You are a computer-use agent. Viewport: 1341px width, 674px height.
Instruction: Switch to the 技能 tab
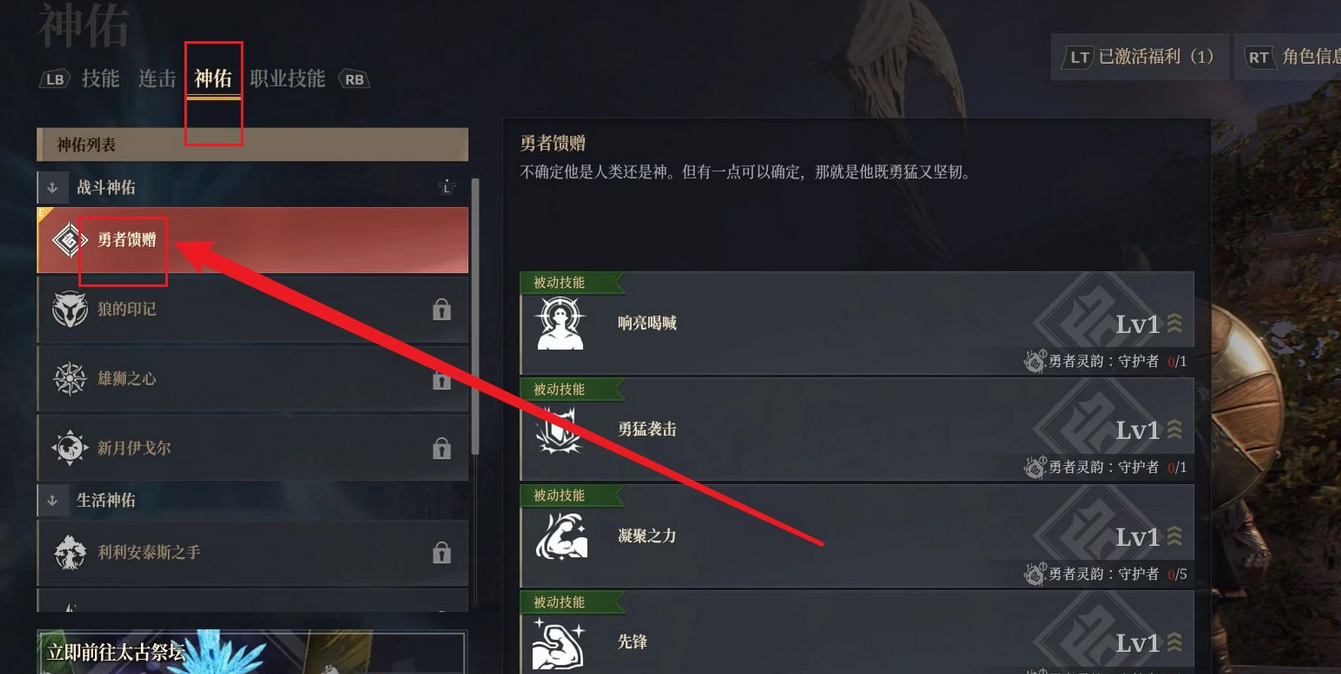click(x=100, y=79)
